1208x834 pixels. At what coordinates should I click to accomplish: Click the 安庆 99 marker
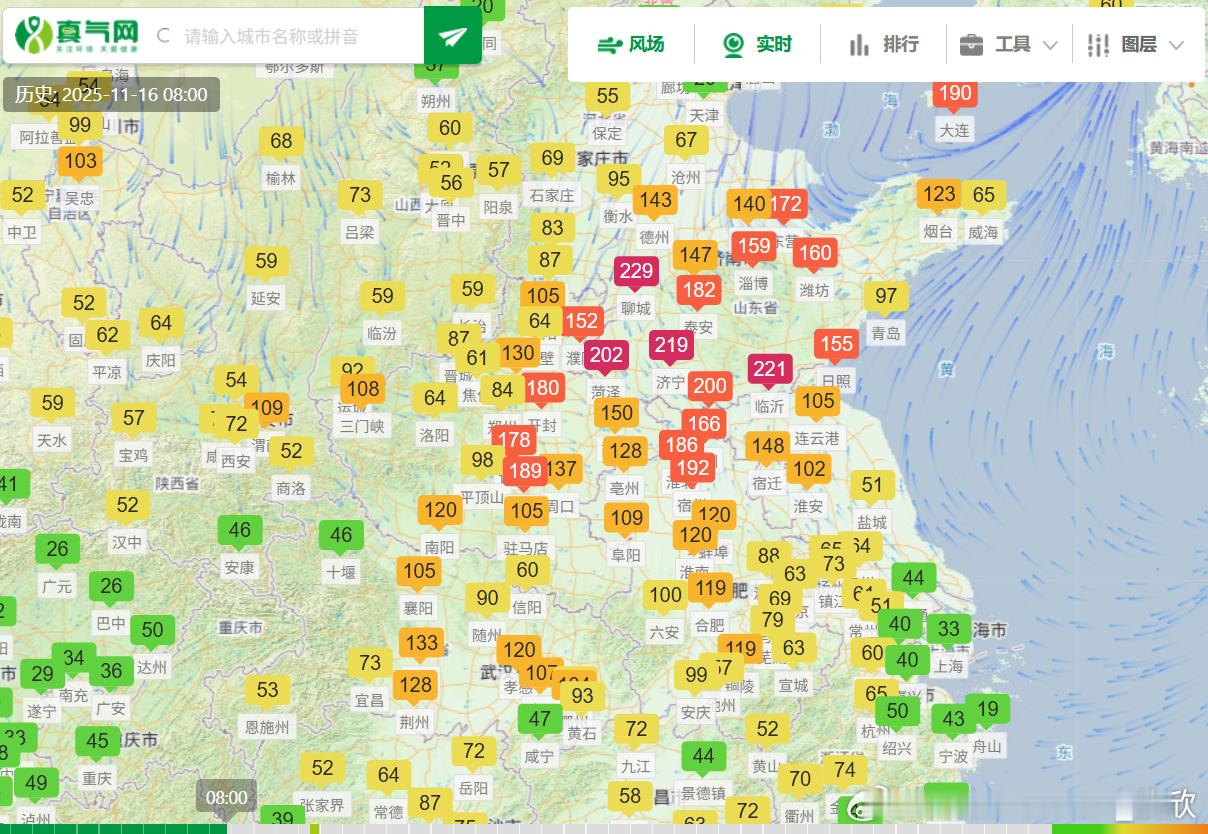point(696,677)
